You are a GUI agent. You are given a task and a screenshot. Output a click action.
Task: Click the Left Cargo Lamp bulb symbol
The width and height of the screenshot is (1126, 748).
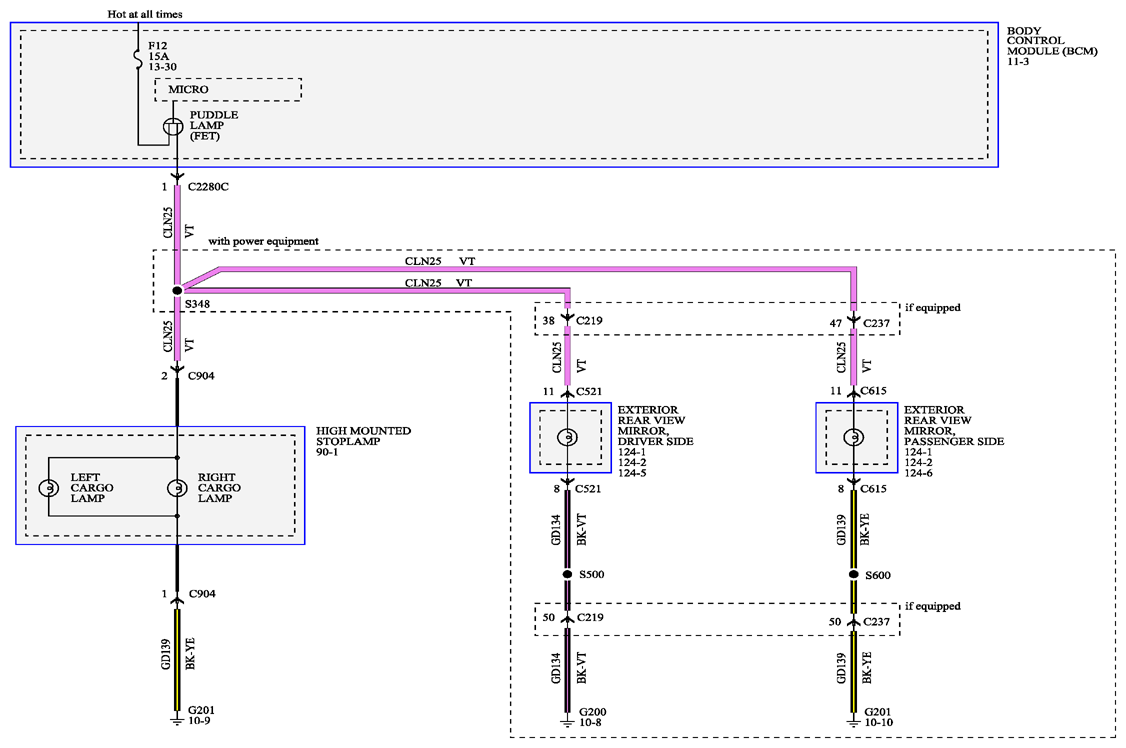pyautogui.click(x=49, y=488)
